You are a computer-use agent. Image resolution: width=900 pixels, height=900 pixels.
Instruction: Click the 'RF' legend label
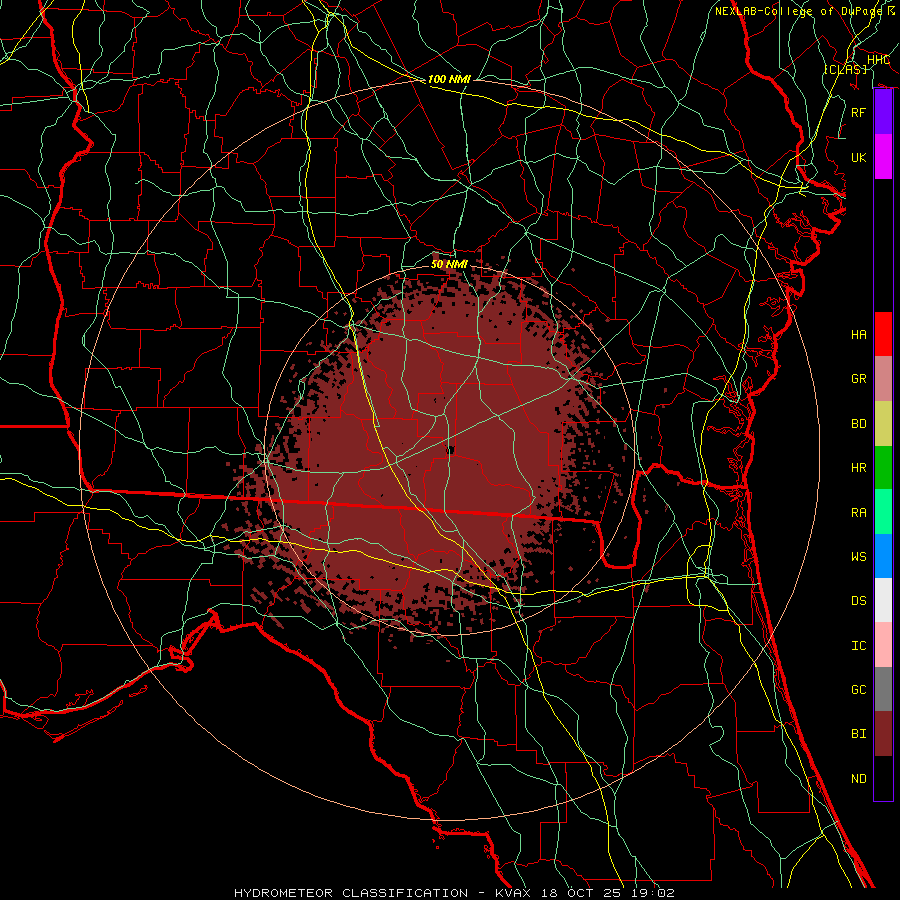[x=858, y=112]
